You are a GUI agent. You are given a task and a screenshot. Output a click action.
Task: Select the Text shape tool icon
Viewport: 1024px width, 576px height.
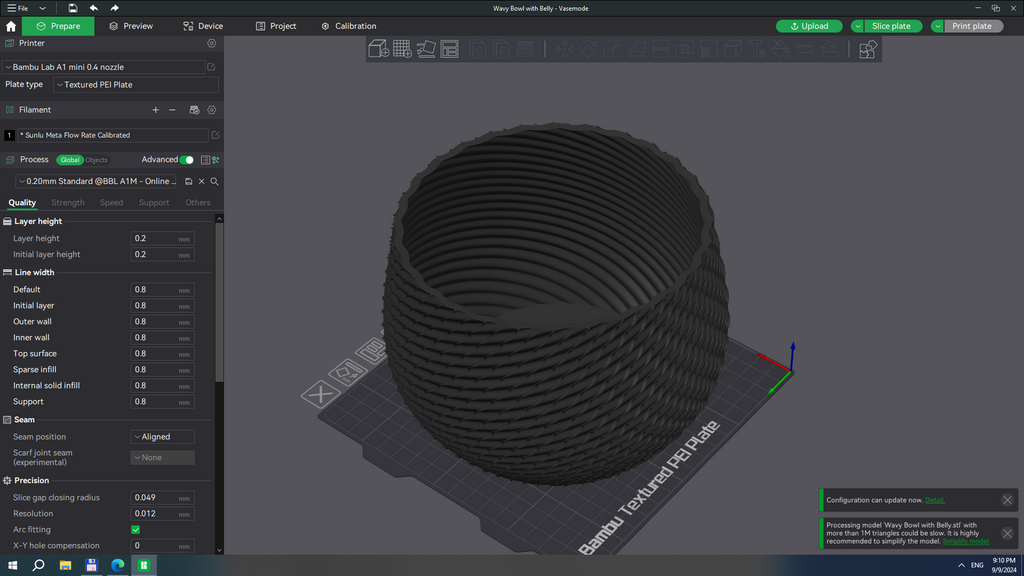point(757,49)
